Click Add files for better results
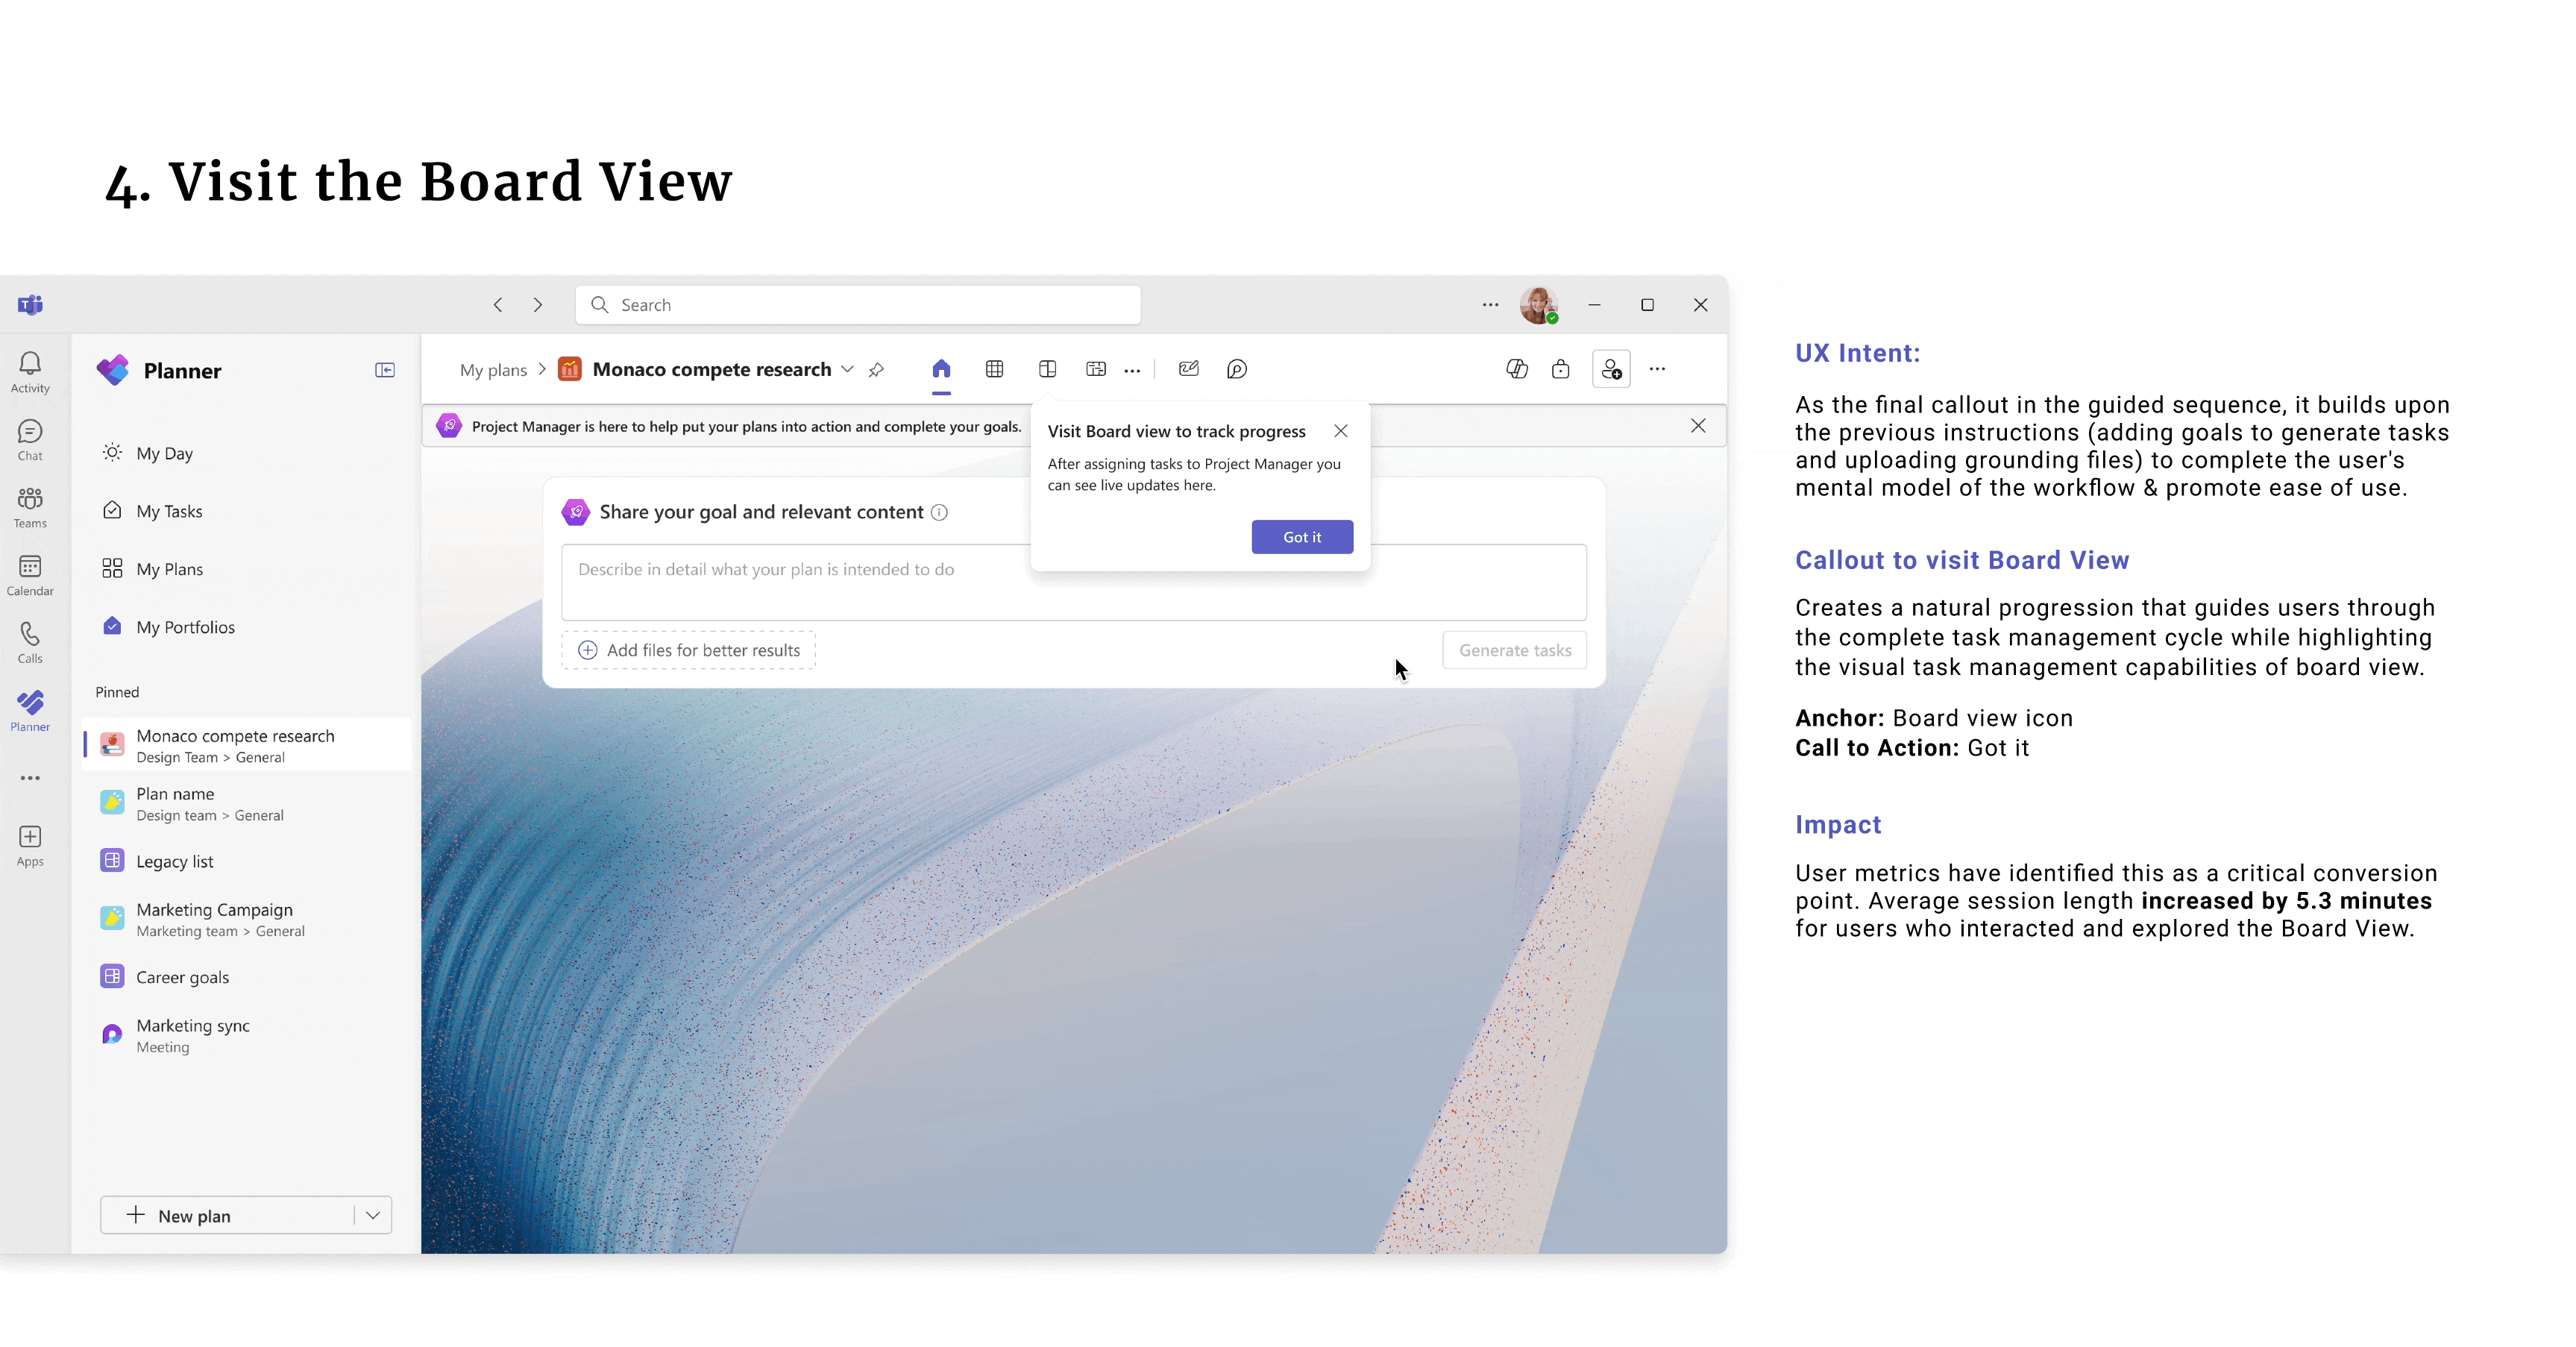The image size is (2576, 1347). (689, 650)
